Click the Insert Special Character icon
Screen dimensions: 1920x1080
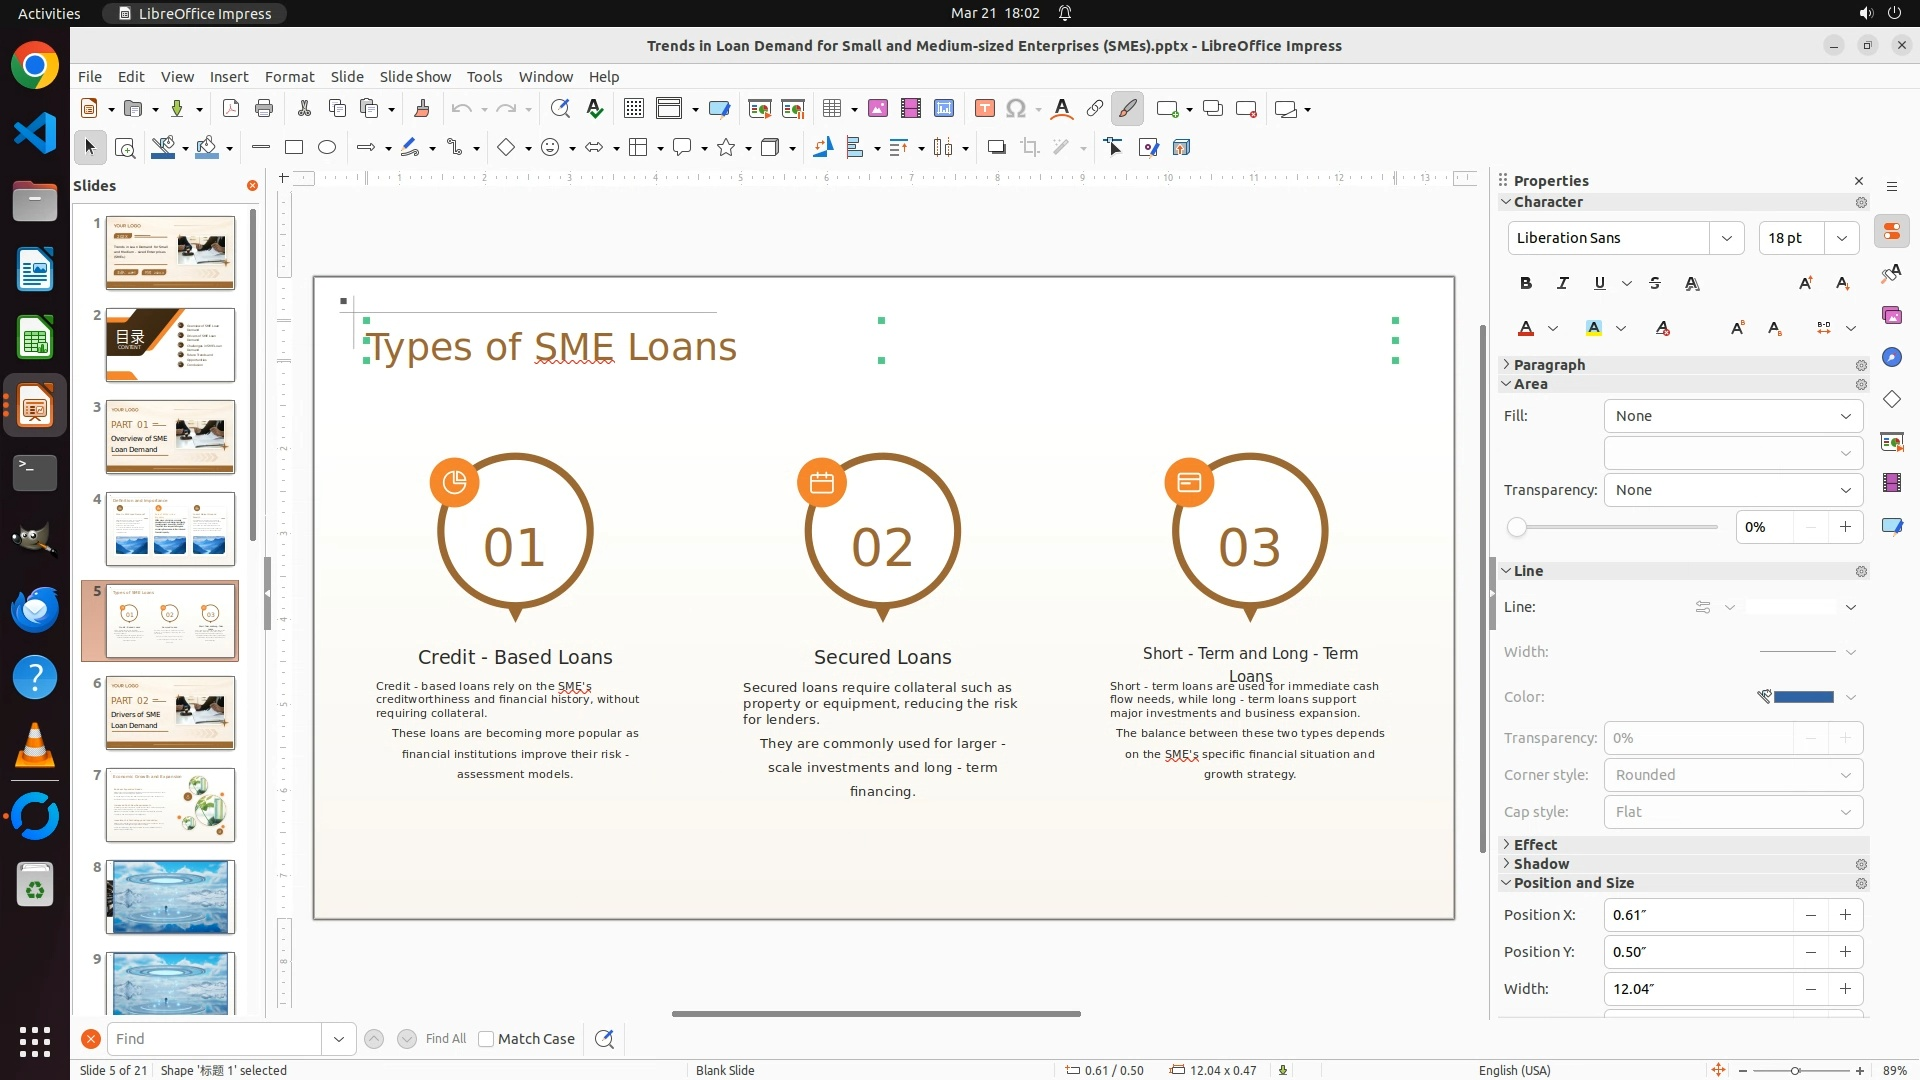[x=1016, y=109]
